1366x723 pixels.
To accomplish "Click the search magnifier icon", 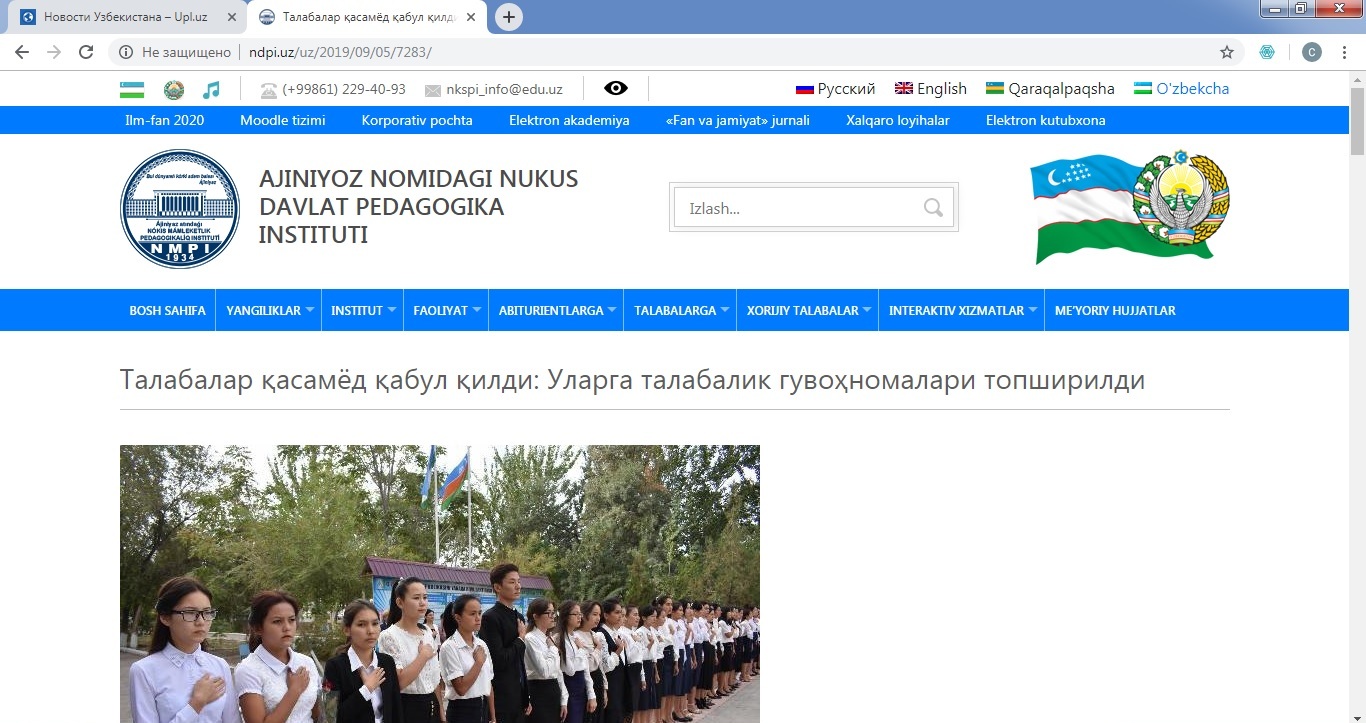I will tap(933, 208).
